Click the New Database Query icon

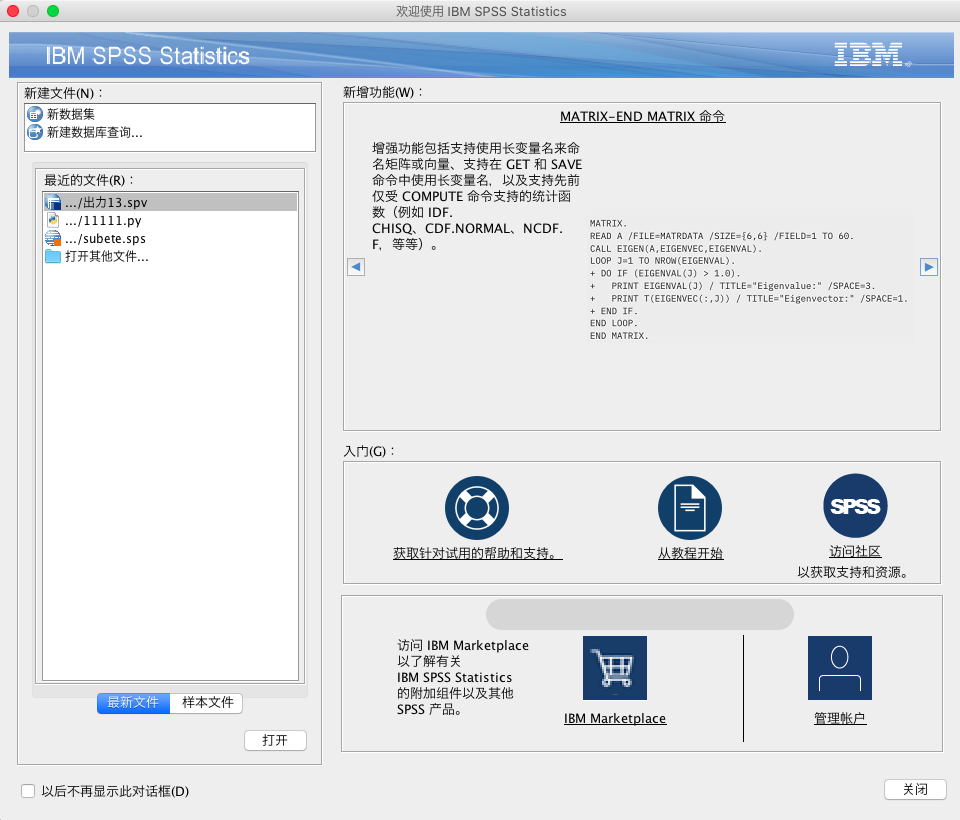tap(35, 132)
